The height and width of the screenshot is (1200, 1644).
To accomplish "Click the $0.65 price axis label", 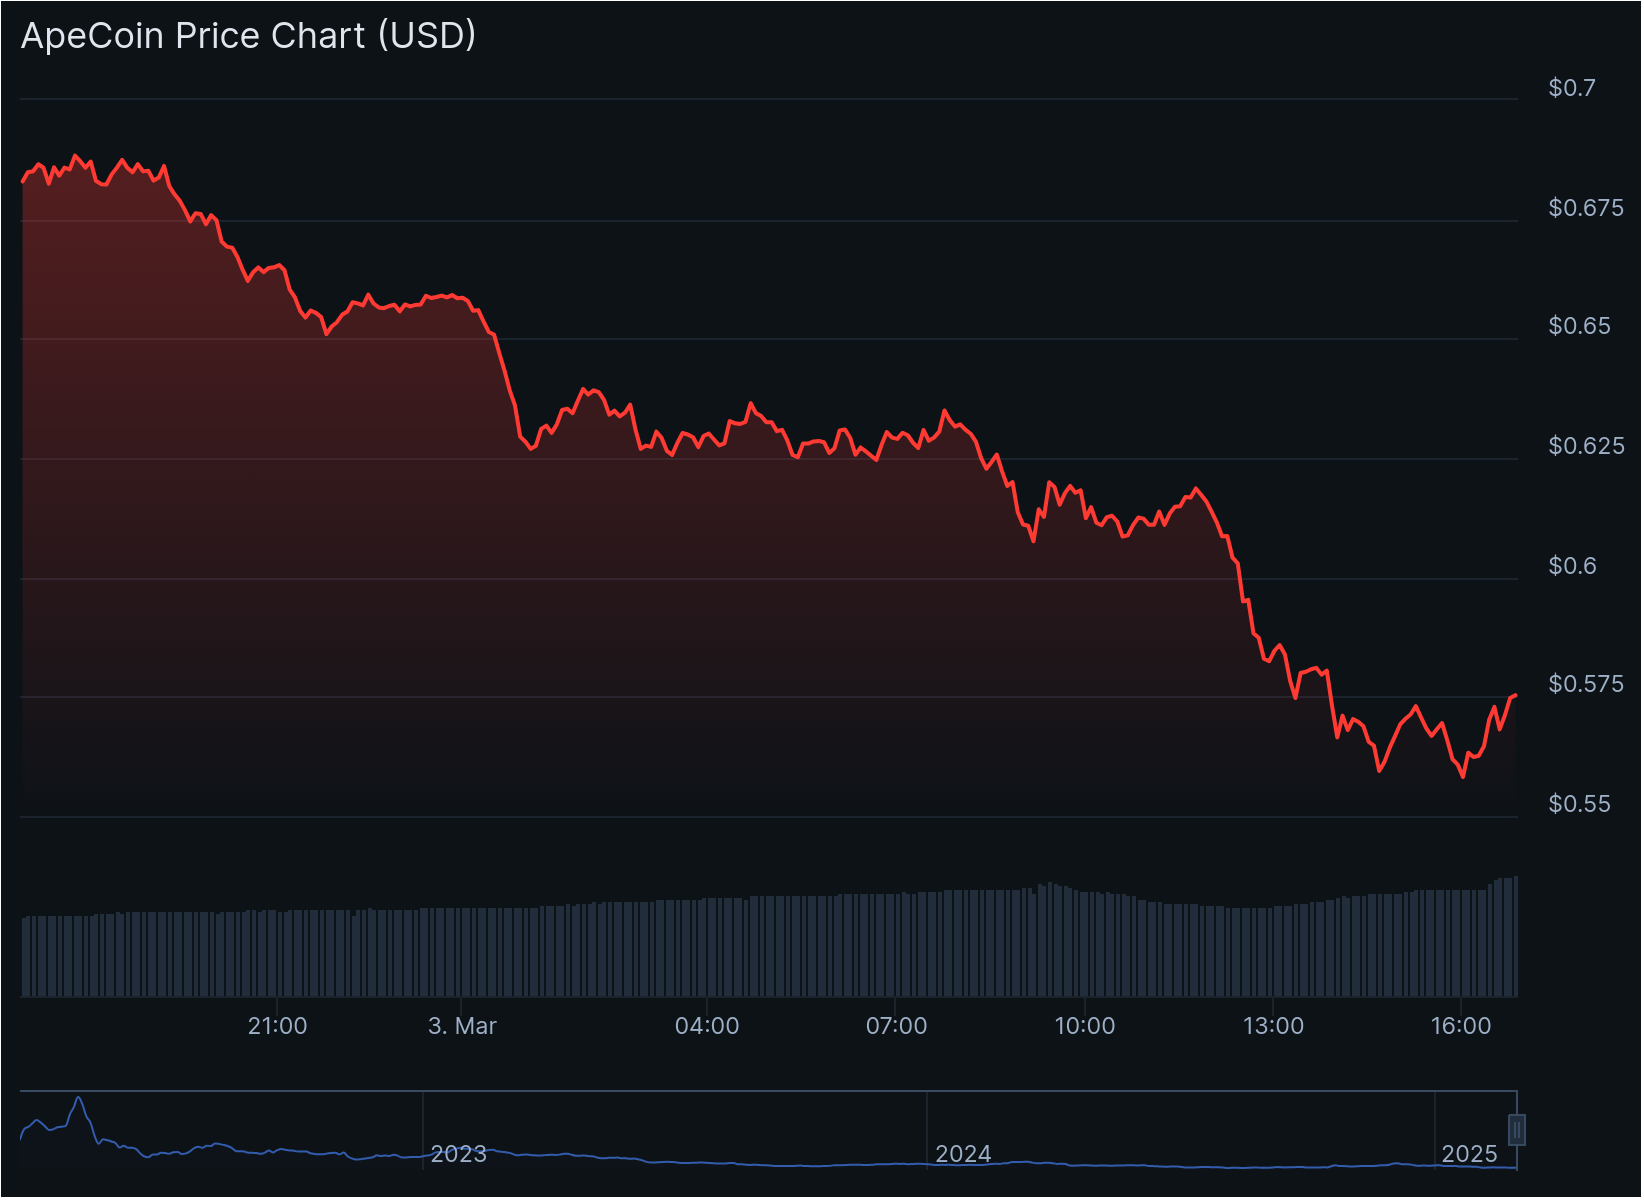I will (1579, 326).
